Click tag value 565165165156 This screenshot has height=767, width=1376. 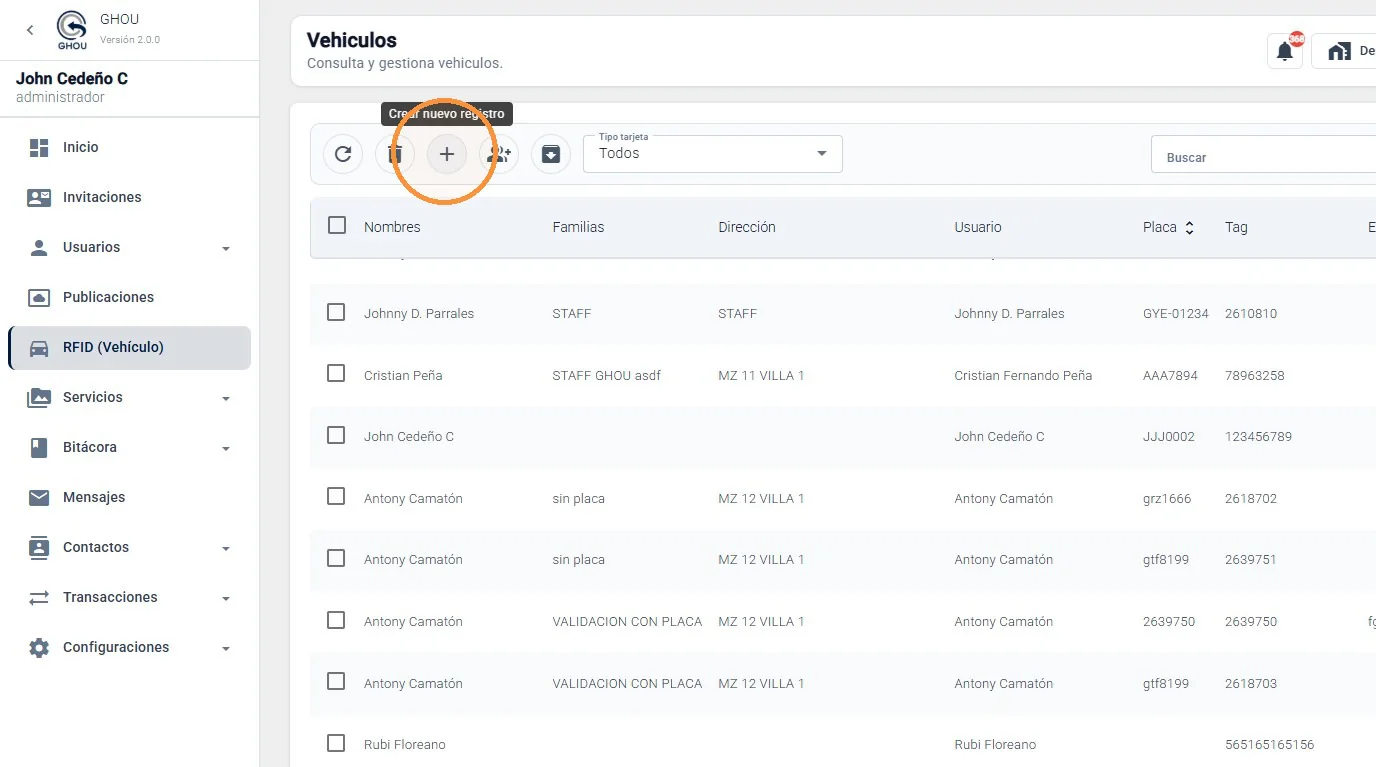(1270, 744)
